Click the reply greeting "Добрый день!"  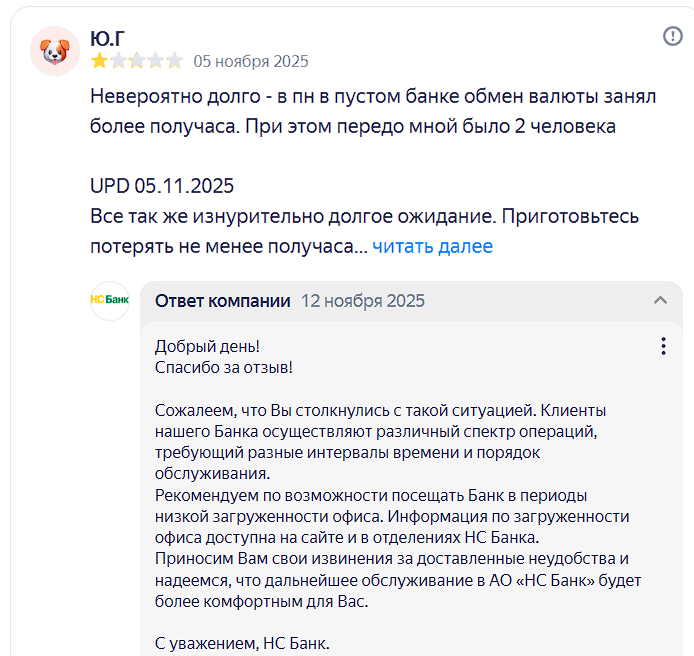click(x=207, y=346)
